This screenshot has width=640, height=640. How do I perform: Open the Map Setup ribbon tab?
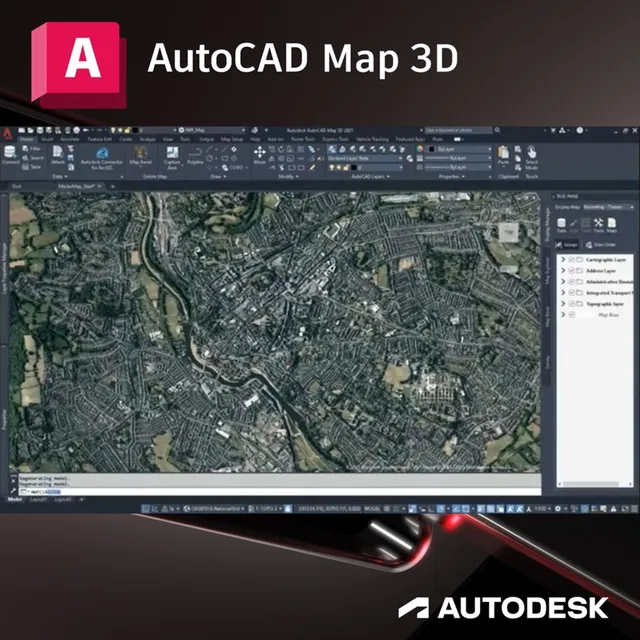(232, 140)
